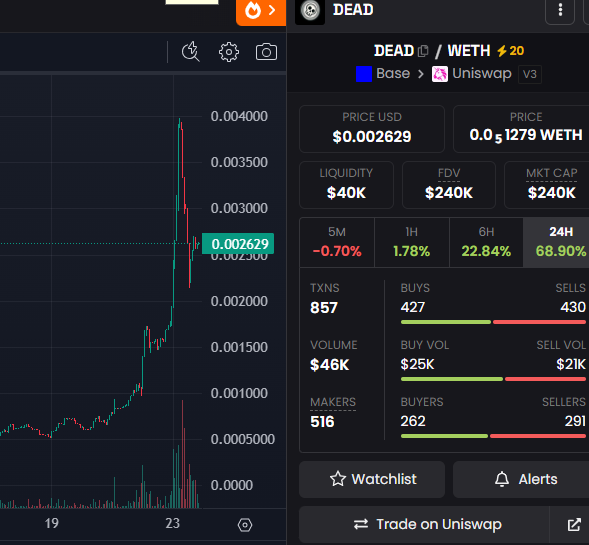Click Trade on Uniswap button
Viewport: 589px width, 545px height.
[424, 524]
